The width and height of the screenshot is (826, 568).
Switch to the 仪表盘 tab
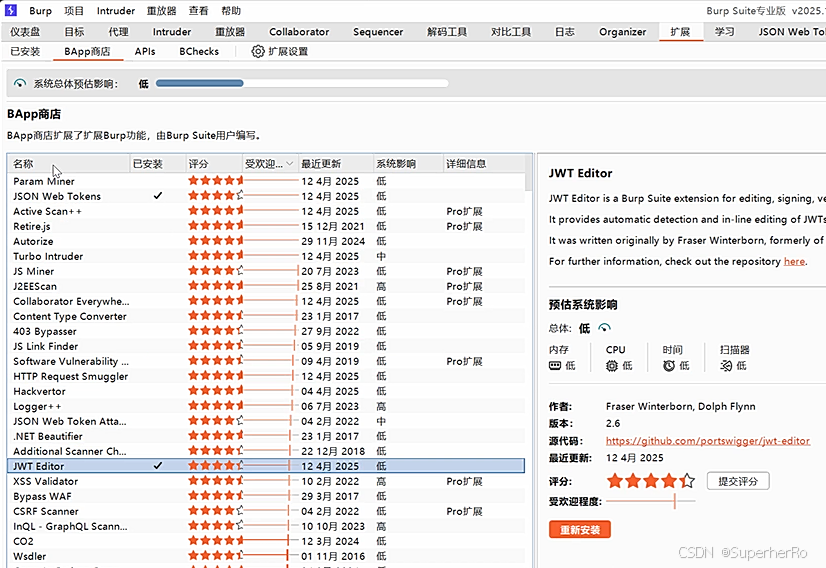25,32
